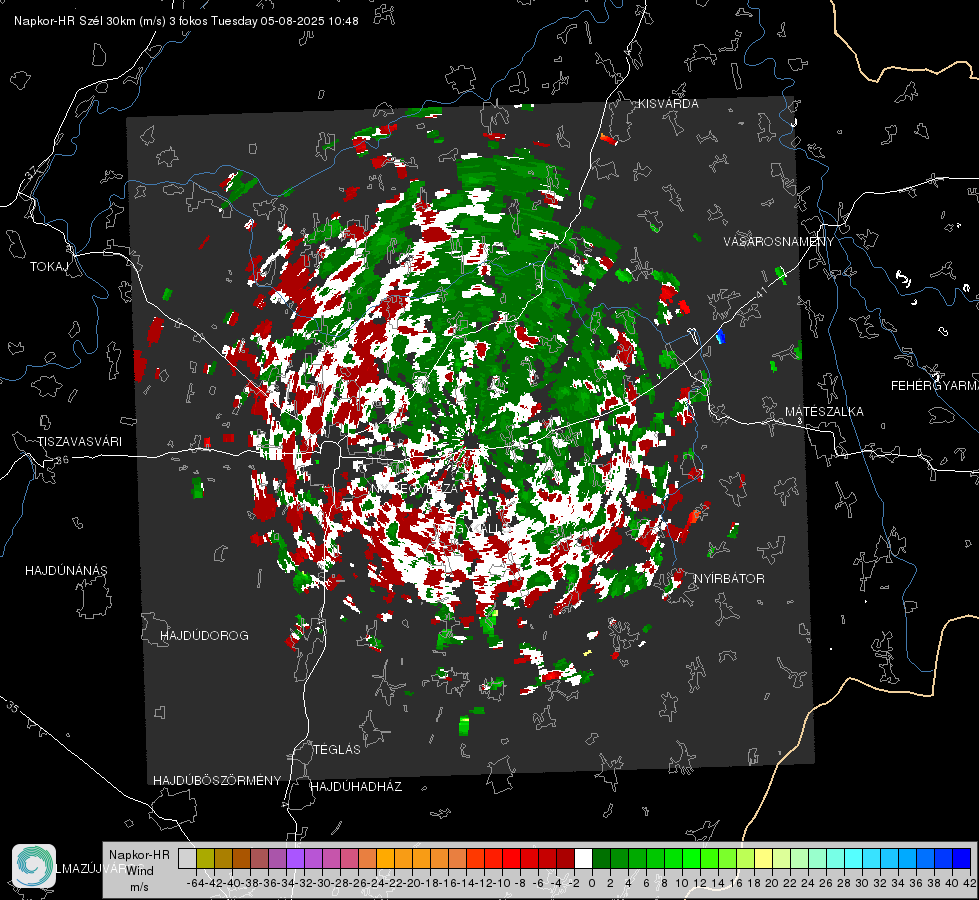Click the TOKAJ town label
The width and height of the screenshot is (979, 900).
[x=49, y=267]
